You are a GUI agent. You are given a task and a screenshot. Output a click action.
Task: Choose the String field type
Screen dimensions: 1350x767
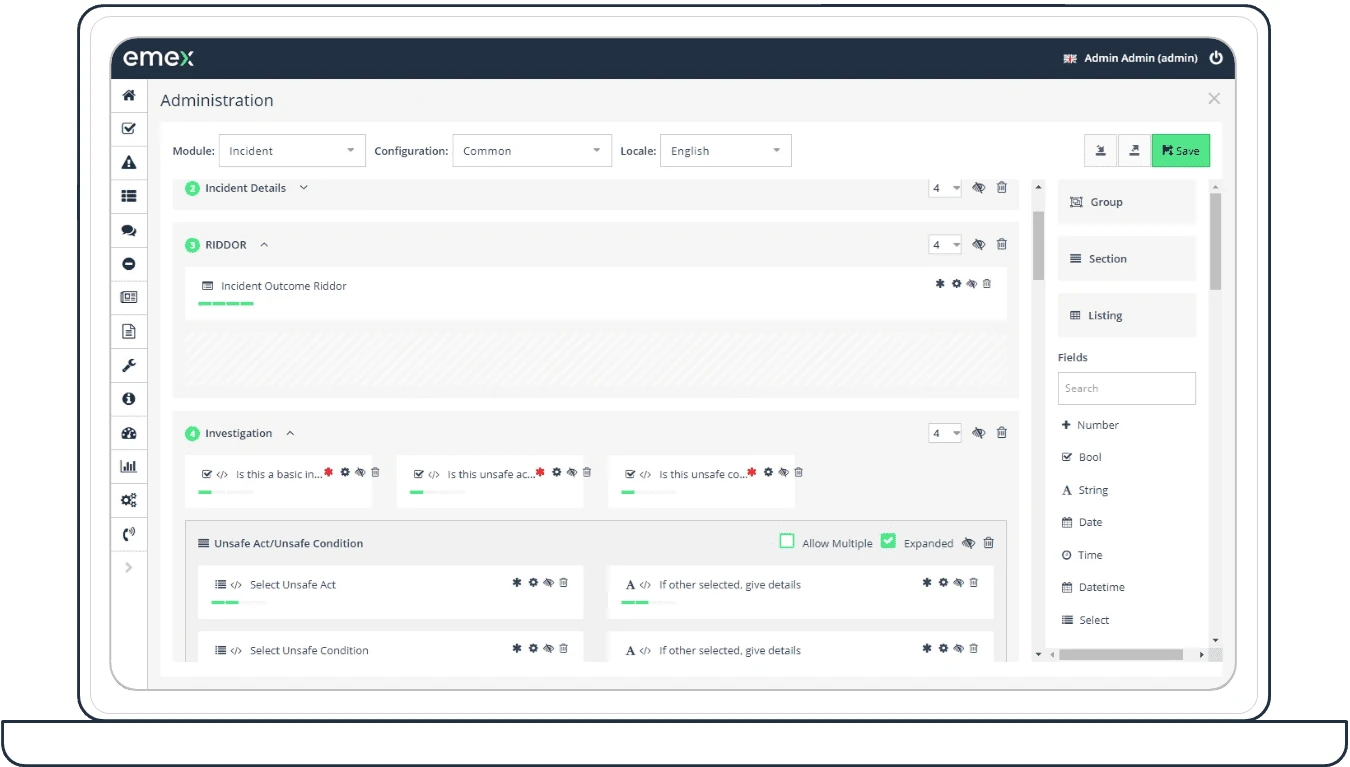coord(1085,490)
